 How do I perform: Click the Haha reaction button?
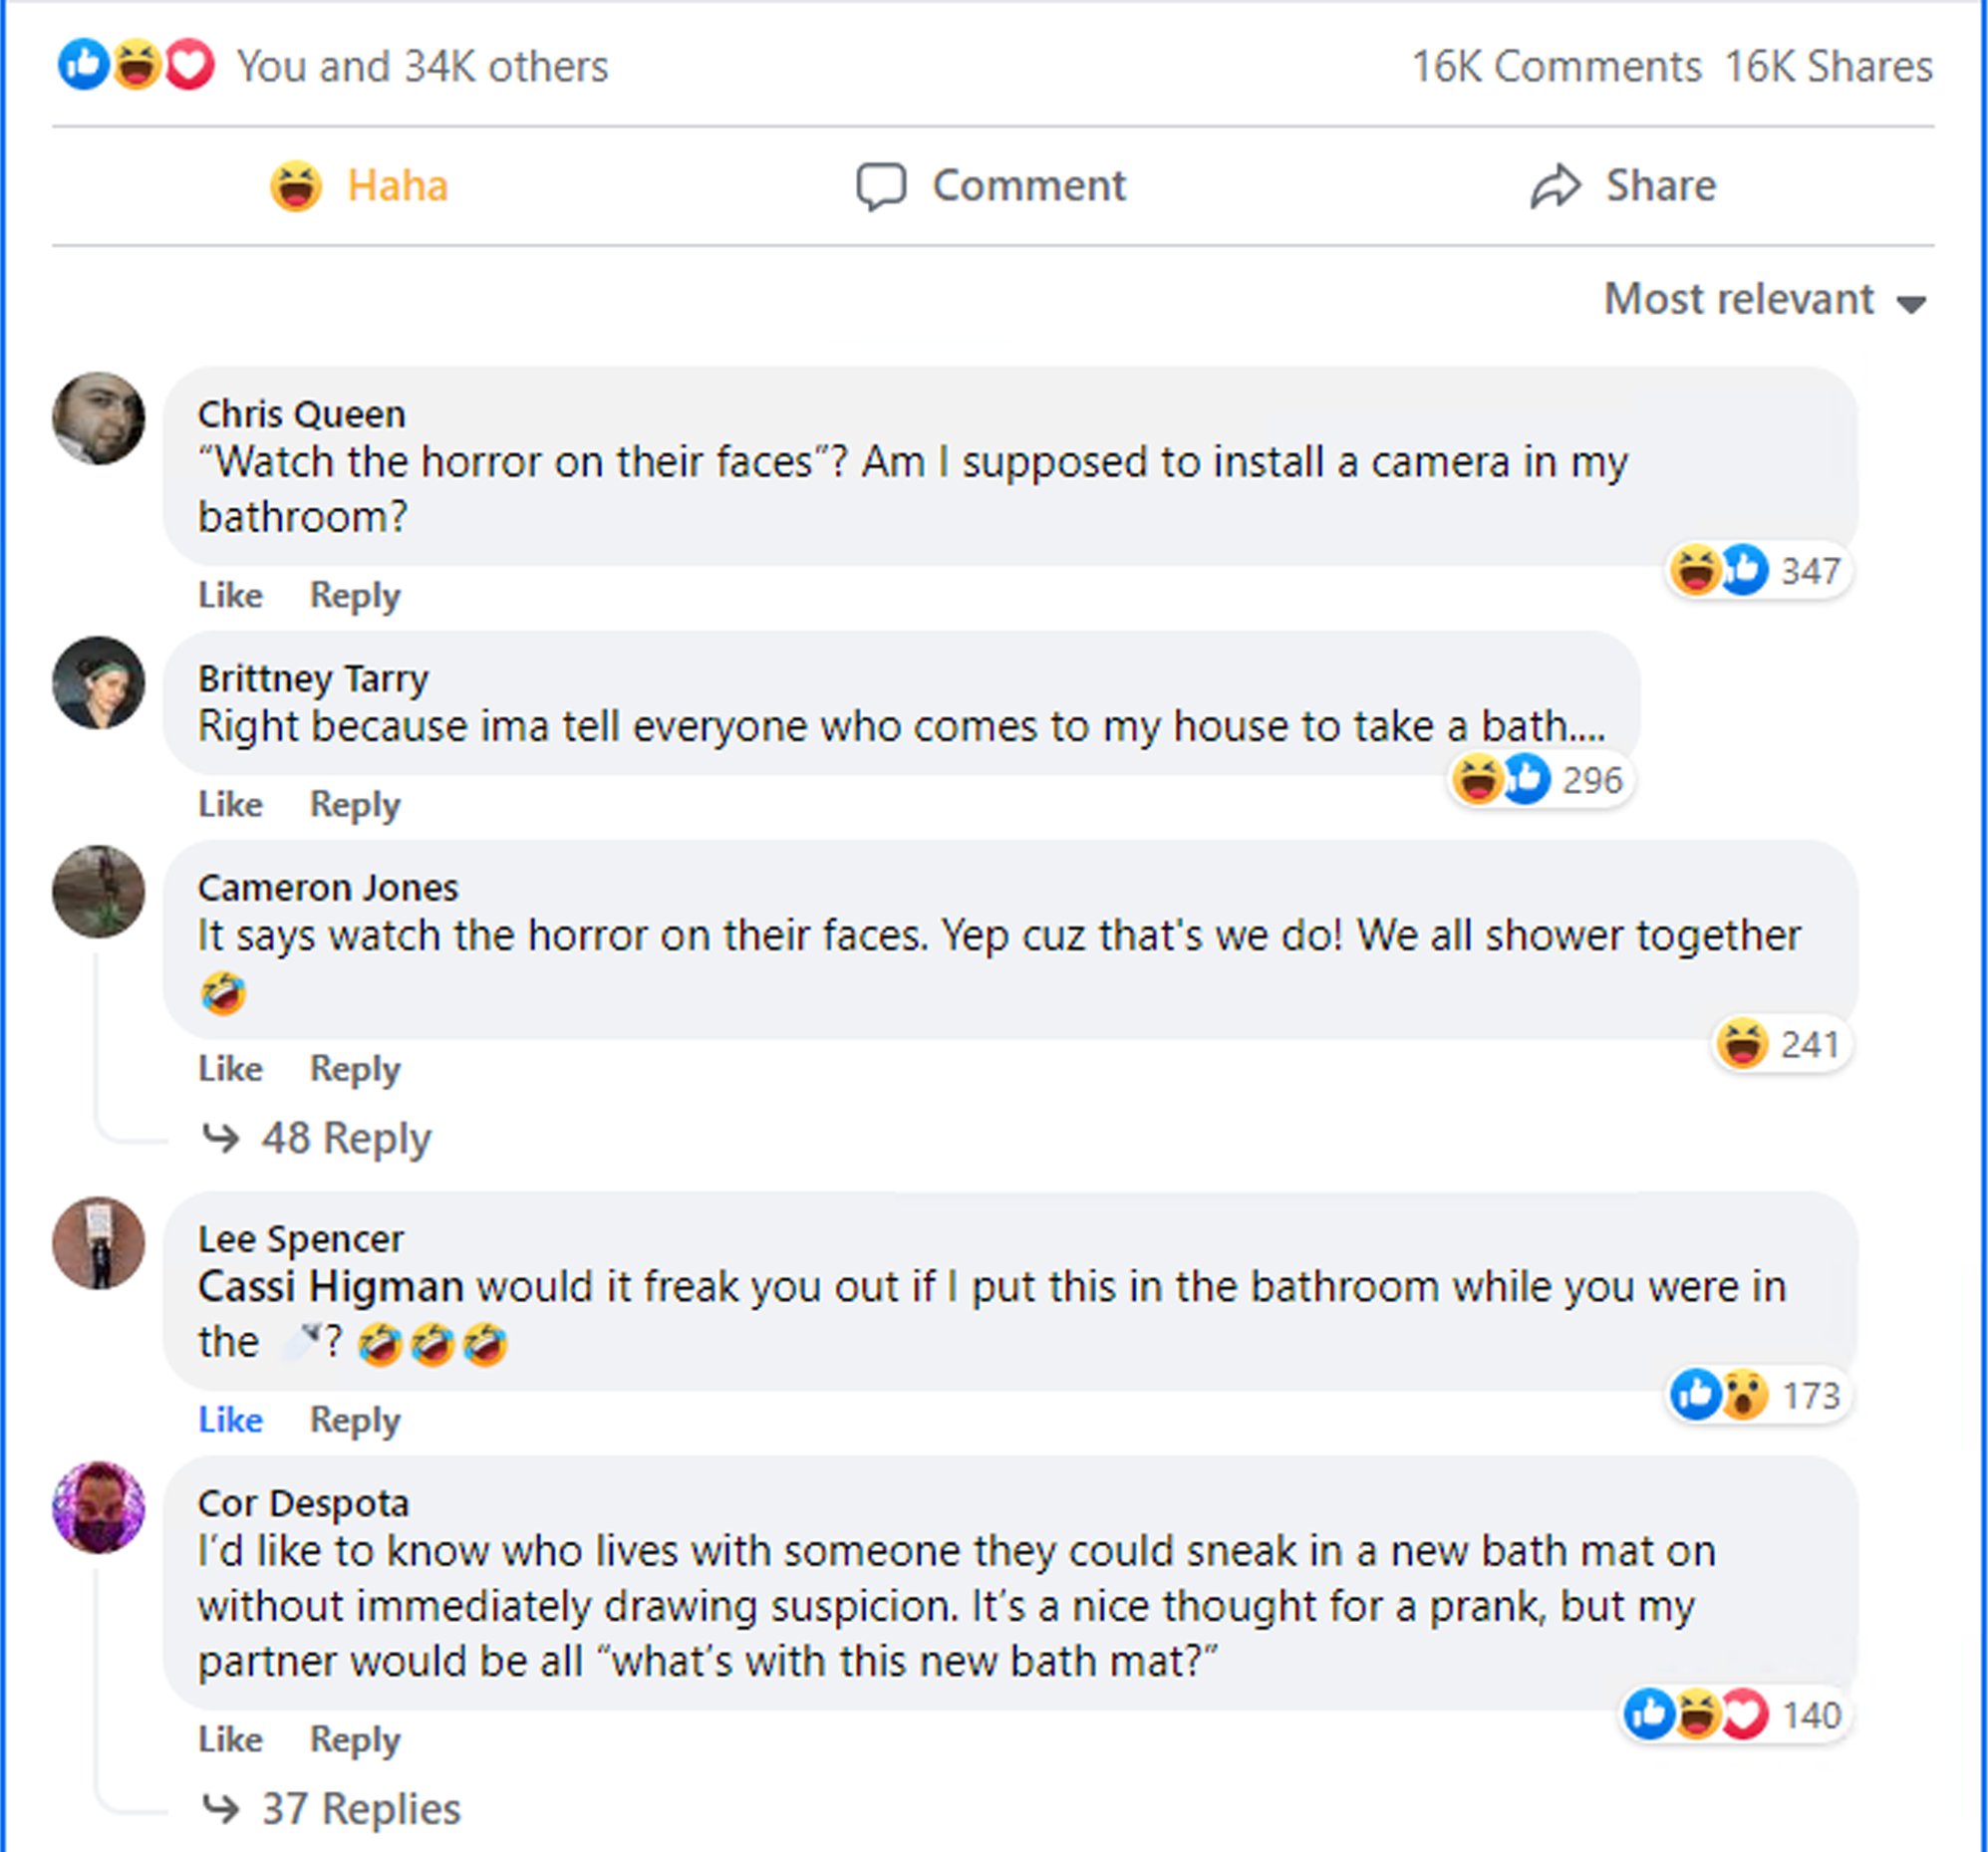point(359,186)
